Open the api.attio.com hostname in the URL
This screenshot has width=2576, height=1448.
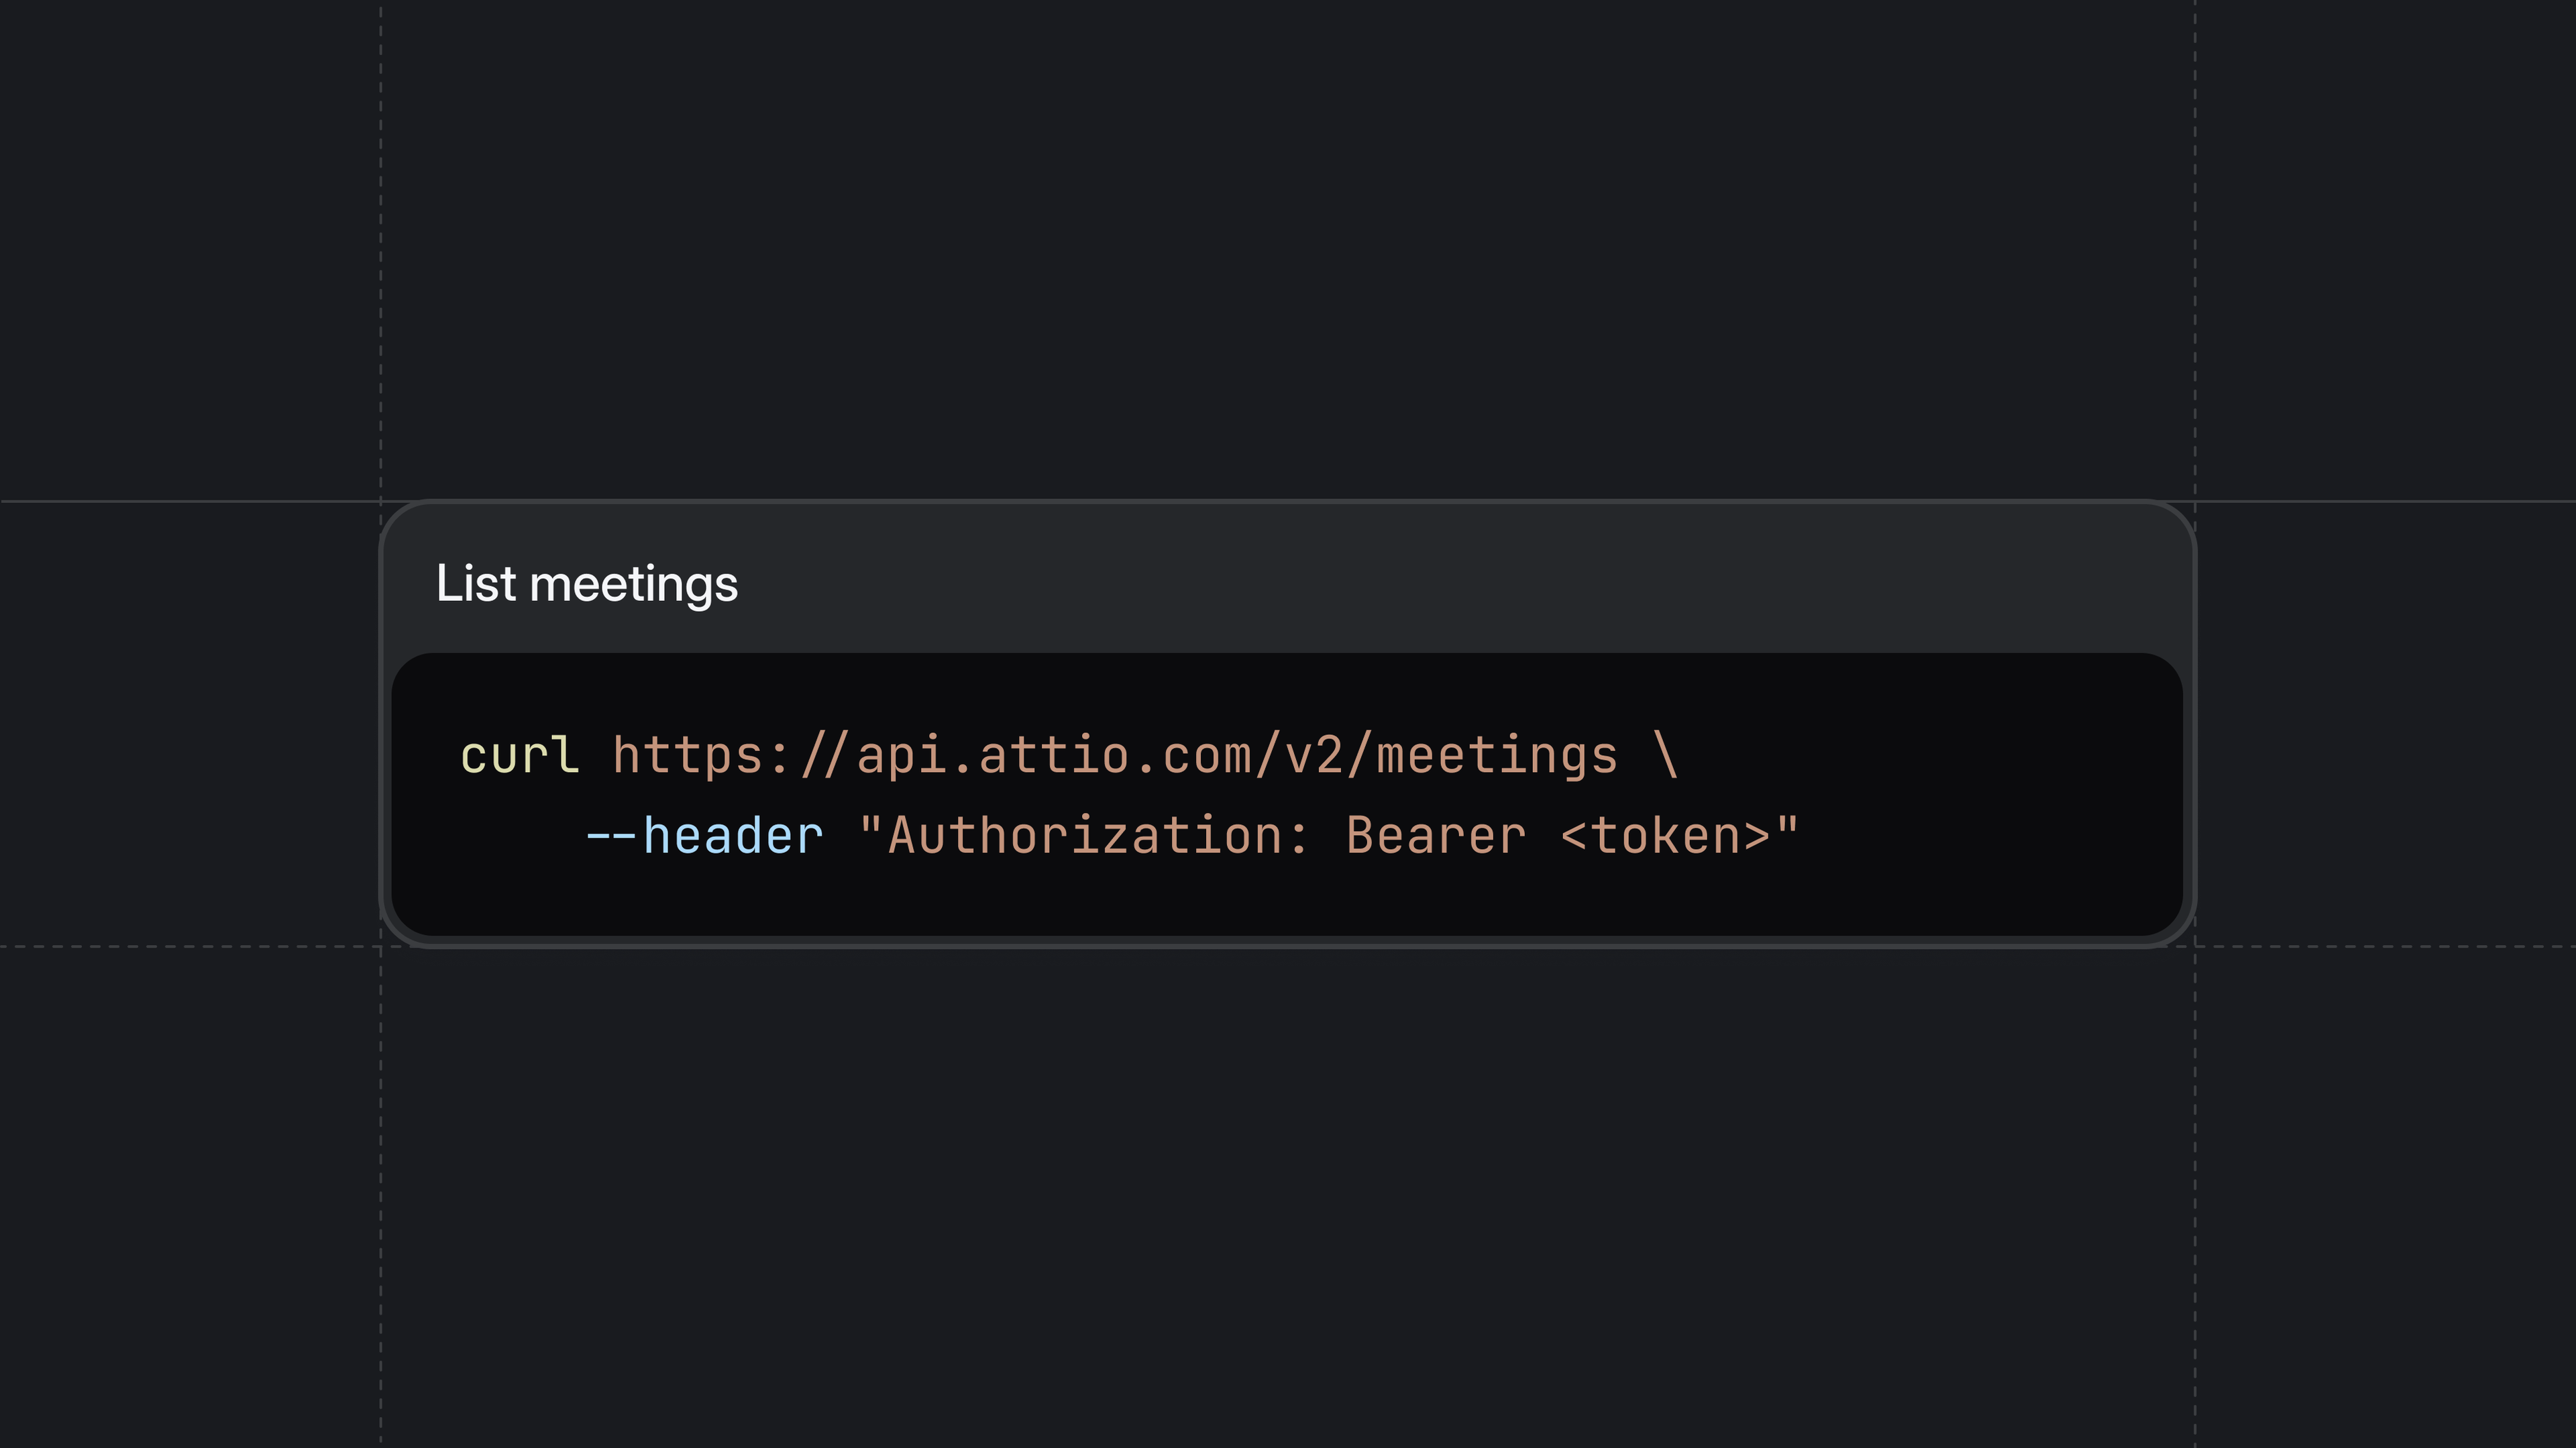coord(1054,755)
